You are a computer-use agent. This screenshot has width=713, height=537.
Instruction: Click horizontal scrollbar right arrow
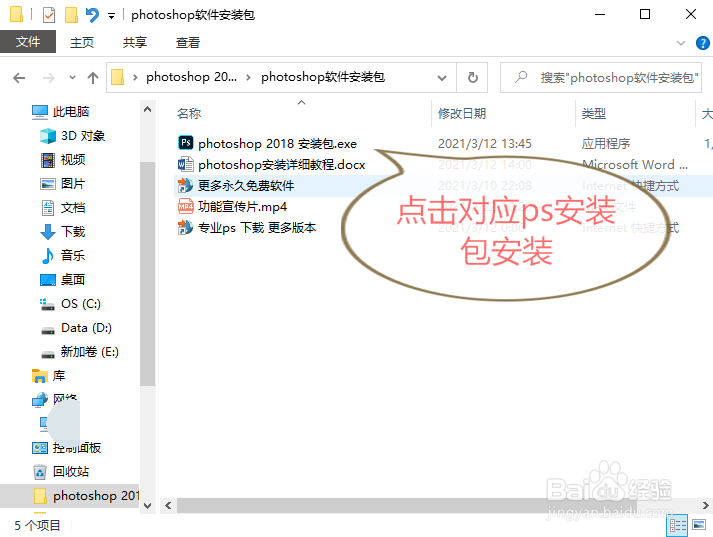point(705,506)
